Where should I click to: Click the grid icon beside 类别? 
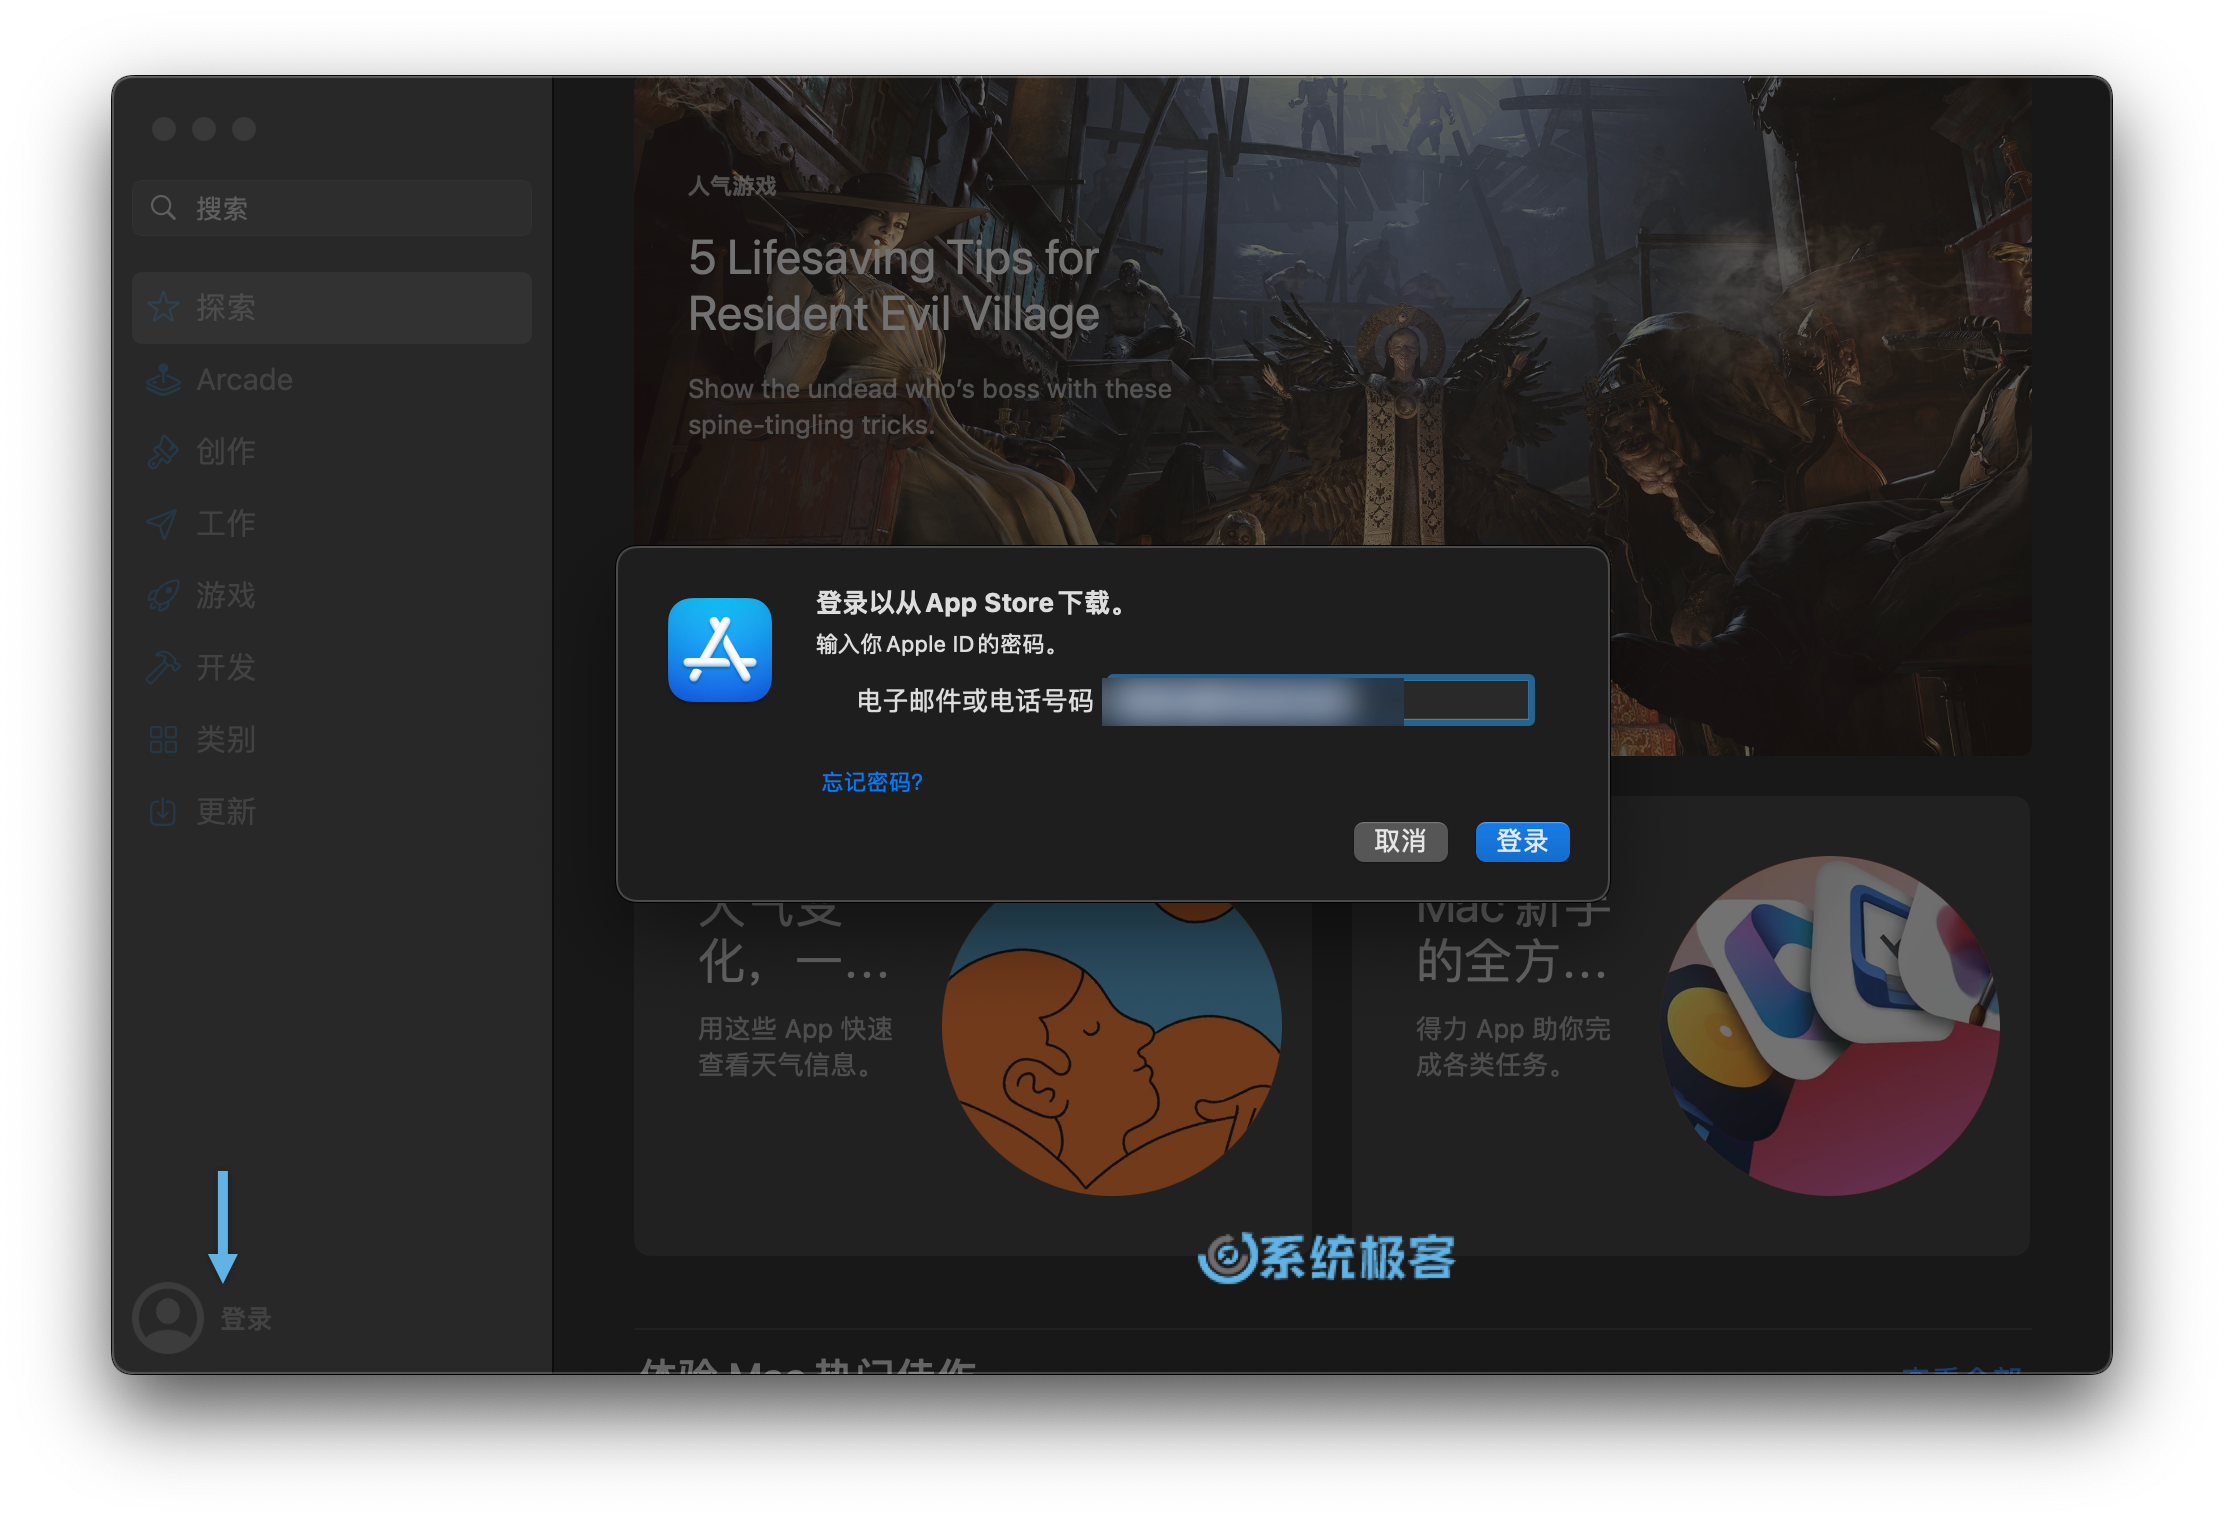(x=163, y=740)
